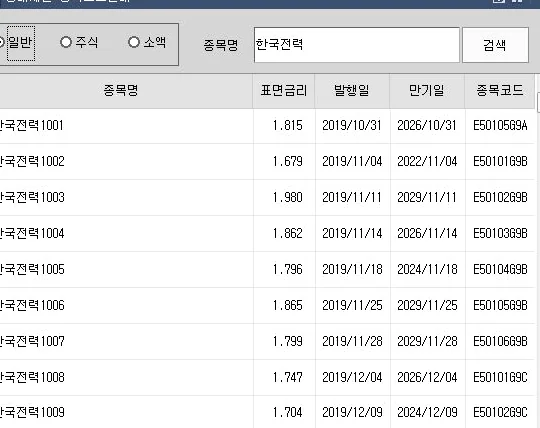Select row 한국전력1008

click(x=267, y=377)
